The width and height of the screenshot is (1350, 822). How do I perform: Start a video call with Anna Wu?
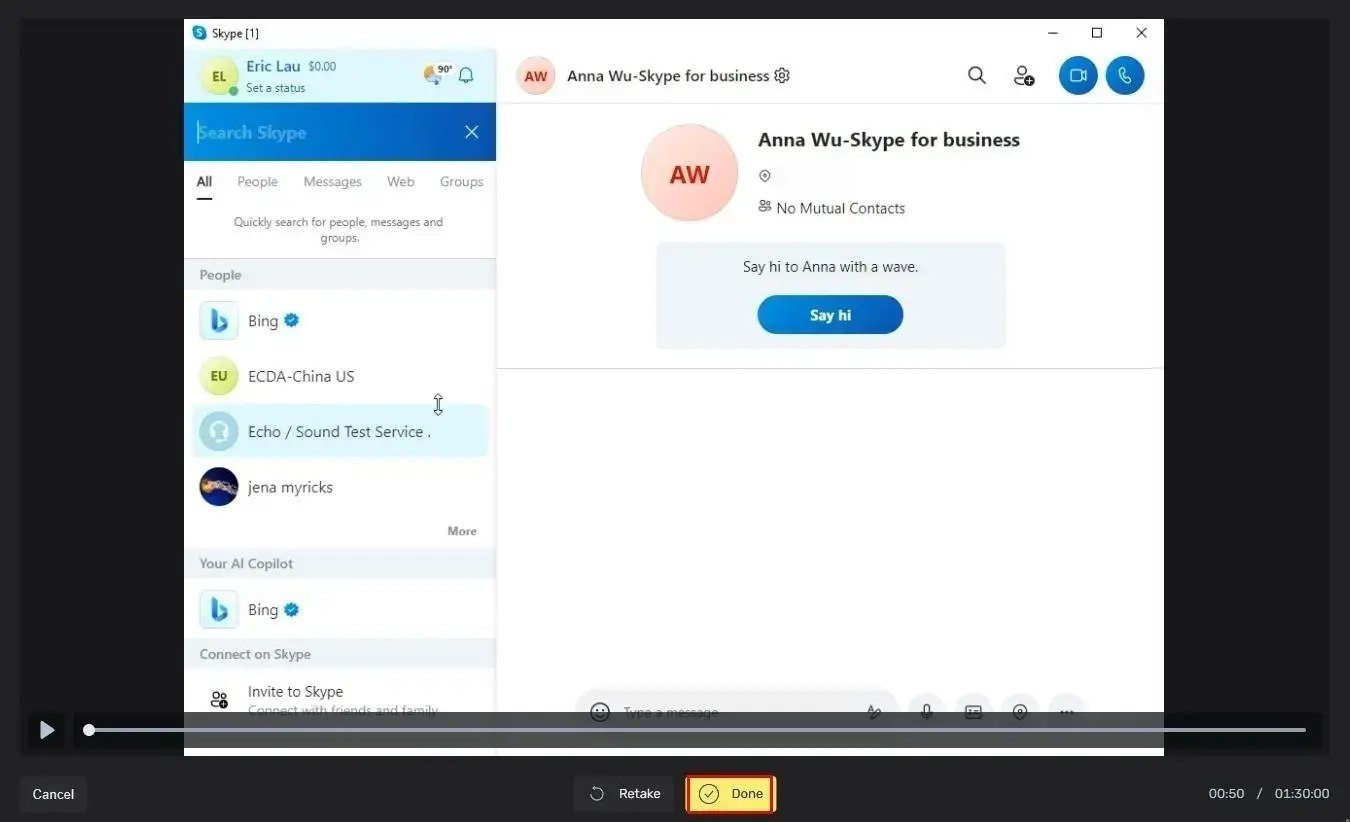pos(1077,75)
